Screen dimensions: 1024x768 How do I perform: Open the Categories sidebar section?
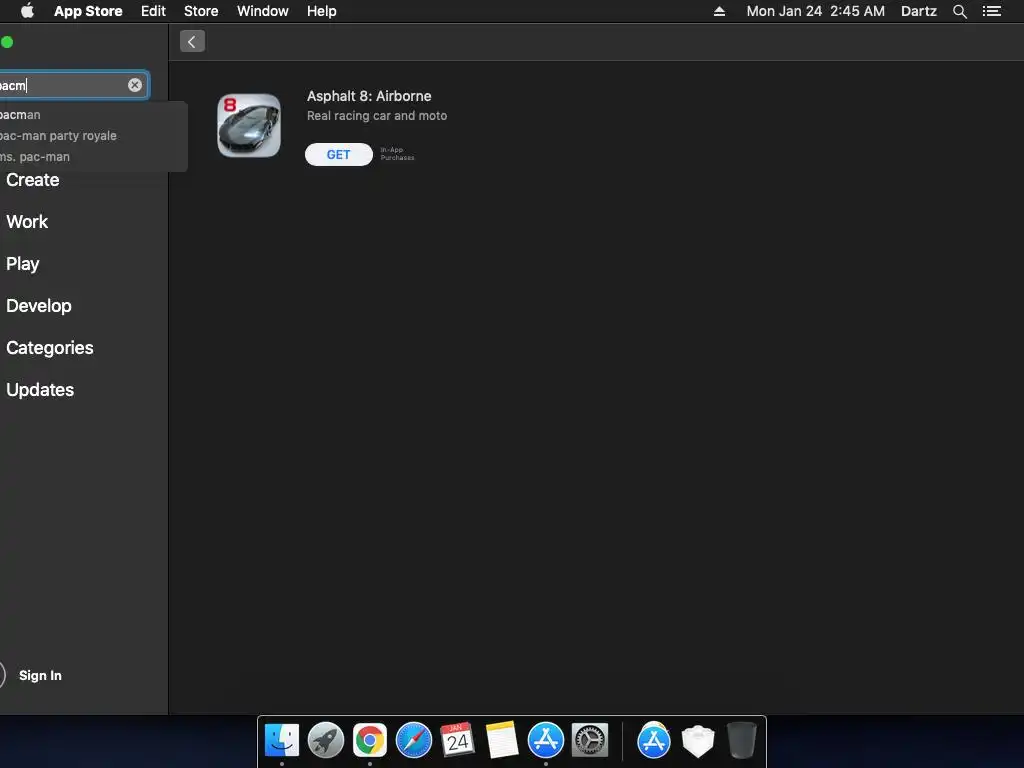50,348
